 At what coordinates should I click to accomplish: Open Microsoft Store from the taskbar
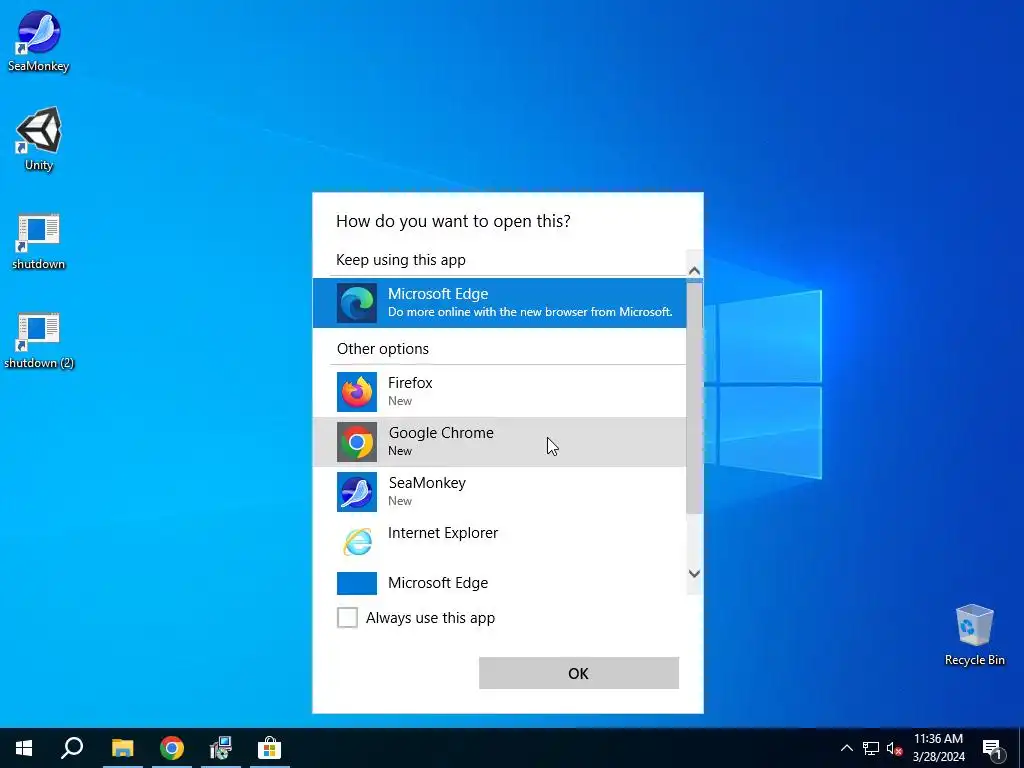coord(269,748)
